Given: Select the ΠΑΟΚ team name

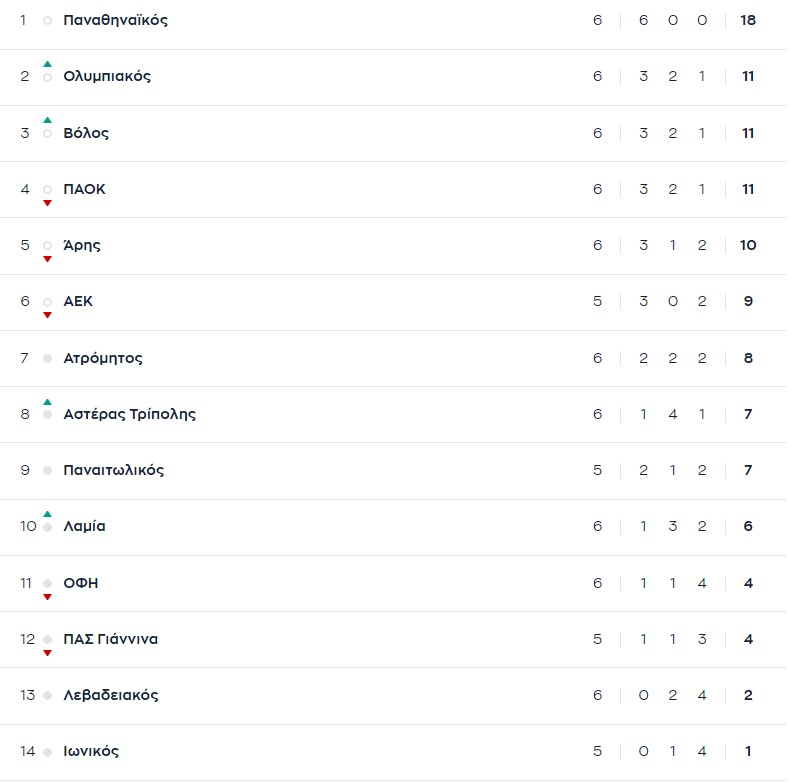Looking at the screenshot, I should [84, 189].
